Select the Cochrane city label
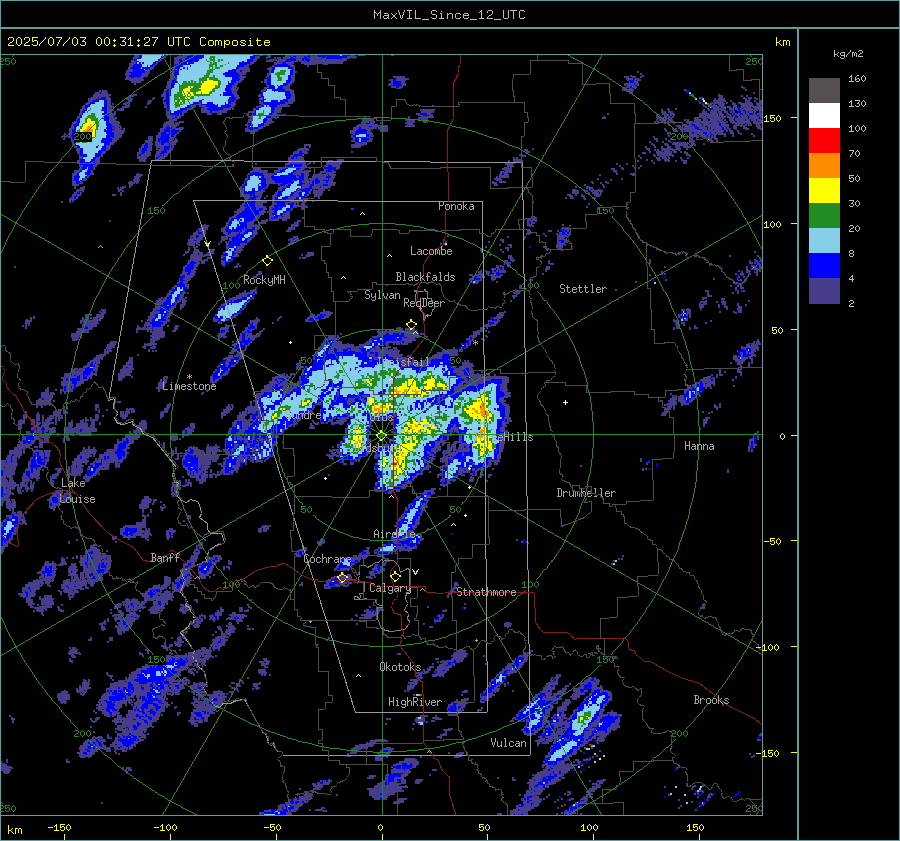This screenshot has width=900, height=841. pos(327,559)
